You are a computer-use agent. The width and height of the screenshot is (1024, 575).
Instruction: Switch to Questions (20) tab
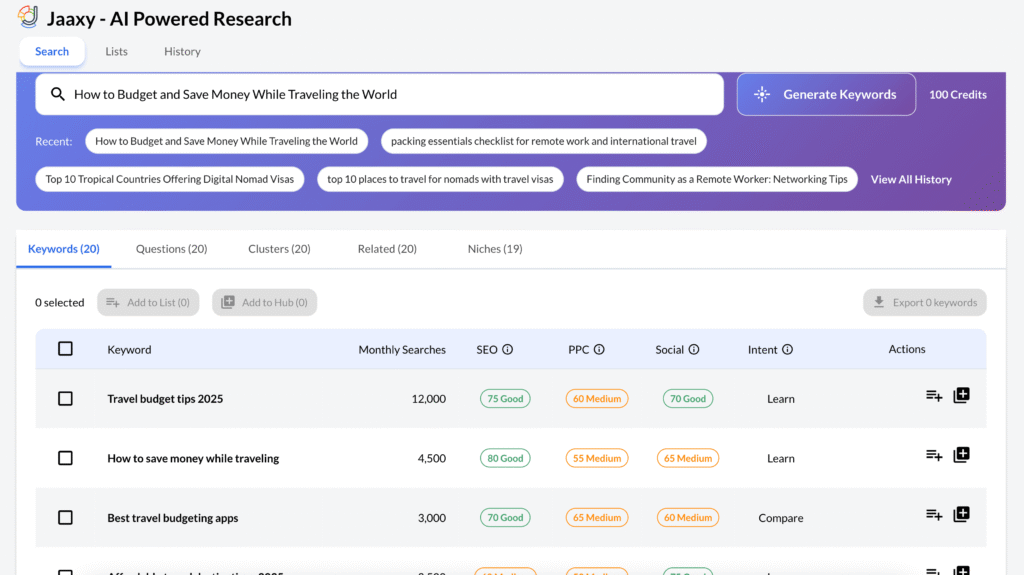171,249
